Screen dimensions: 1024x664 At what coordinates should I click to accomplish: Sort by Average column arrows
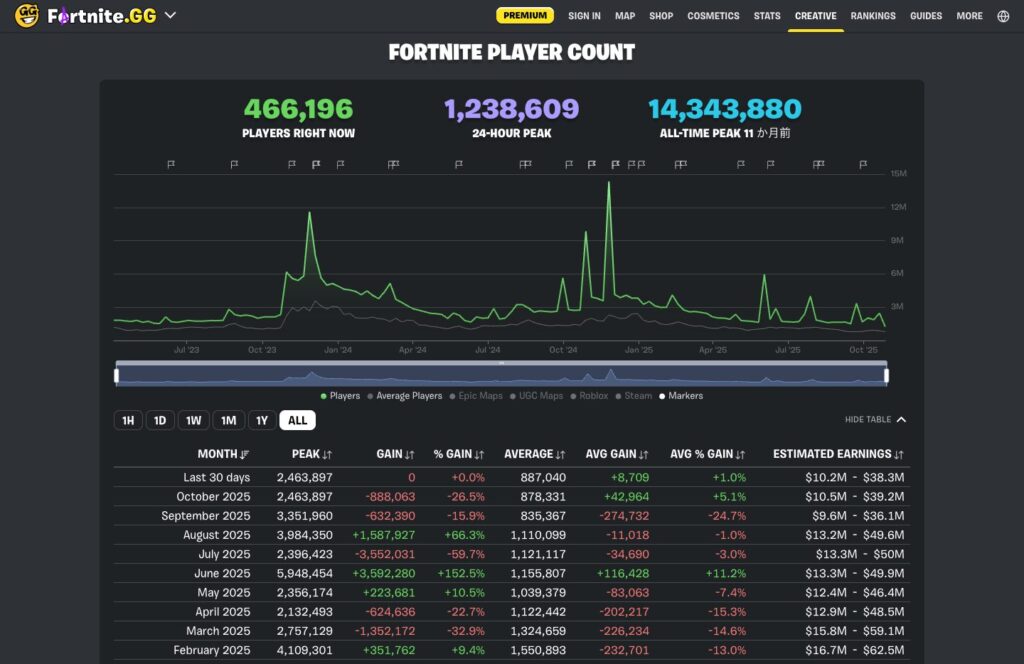point(560,455)
